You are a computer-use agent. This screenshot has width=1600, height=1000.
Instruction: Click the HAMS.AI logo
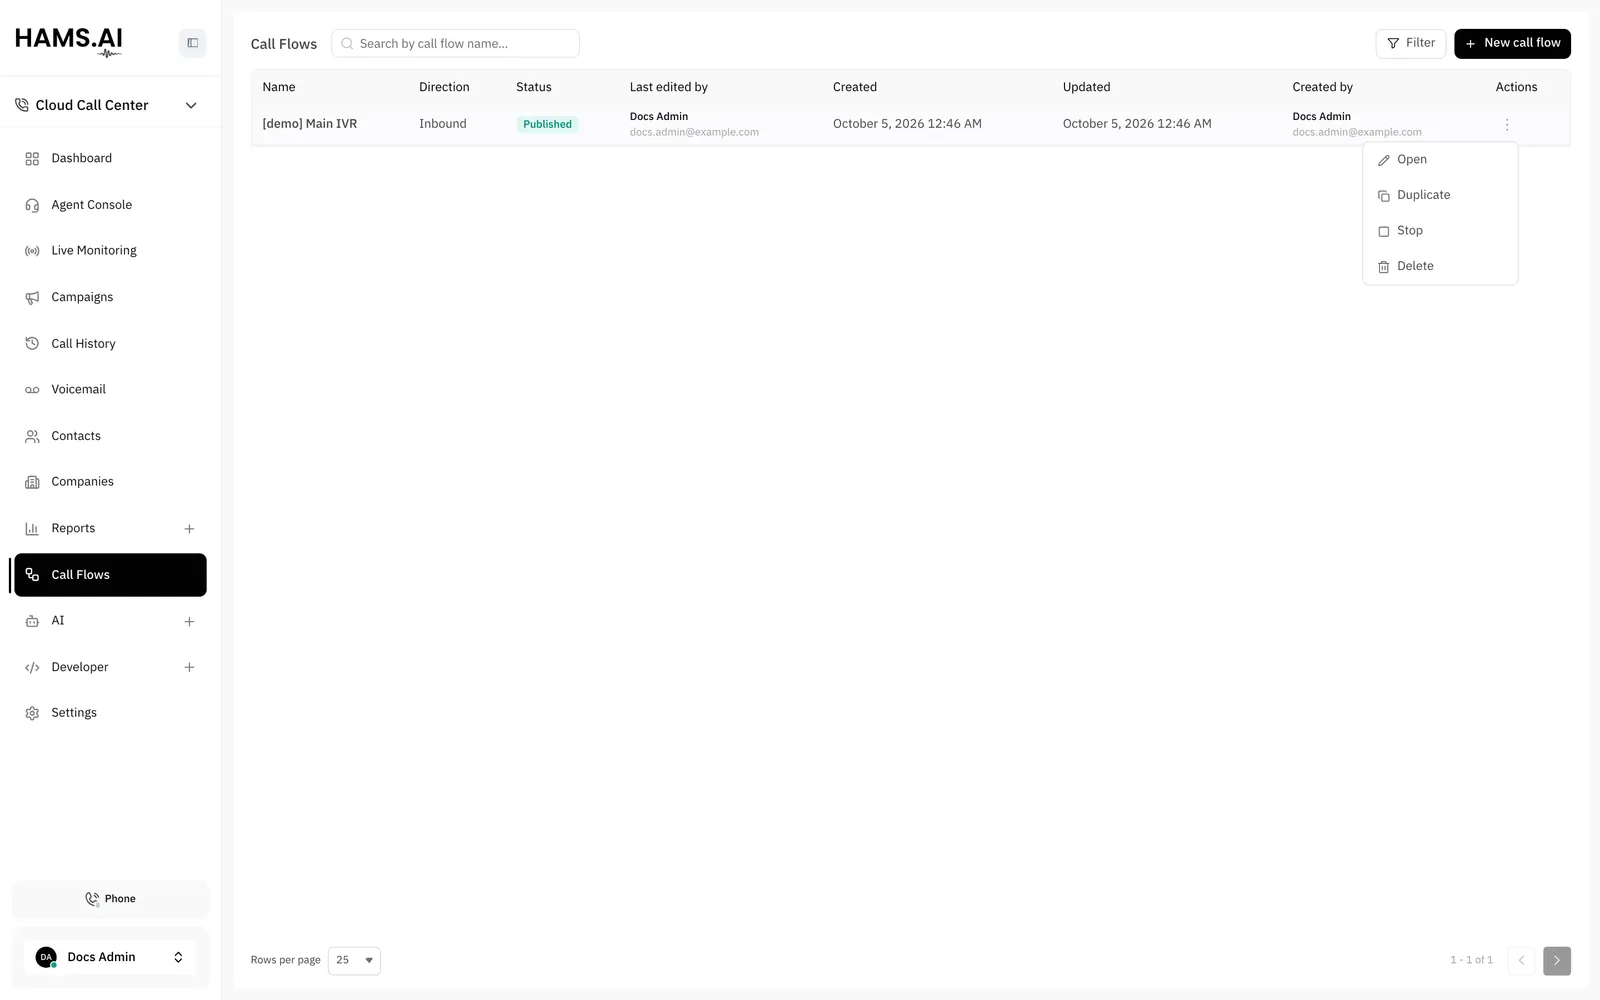[x=69, y=41]
